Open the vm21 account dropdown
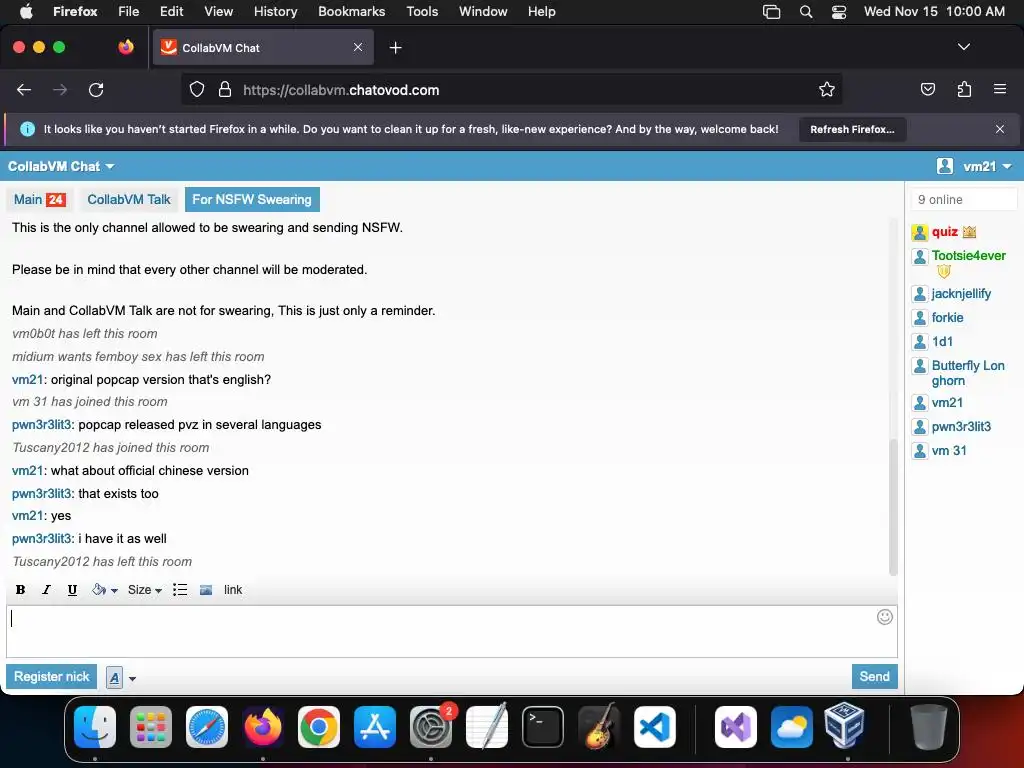Image resolution: width=1024 pixels, height=768 pixels. click(987, 167)
